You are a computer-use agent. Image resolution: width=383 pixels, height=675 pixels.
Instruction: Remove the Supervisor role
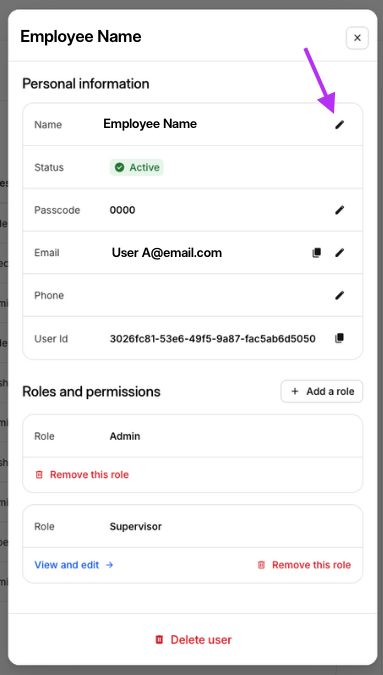(304, 565)
